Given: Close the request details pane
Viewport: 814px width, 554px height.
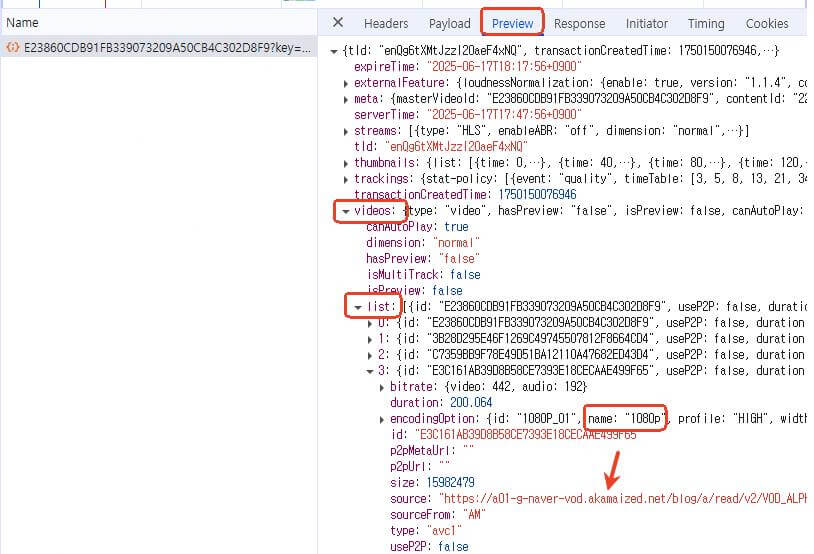Looking at the screenshot, I should click(338, 23).
